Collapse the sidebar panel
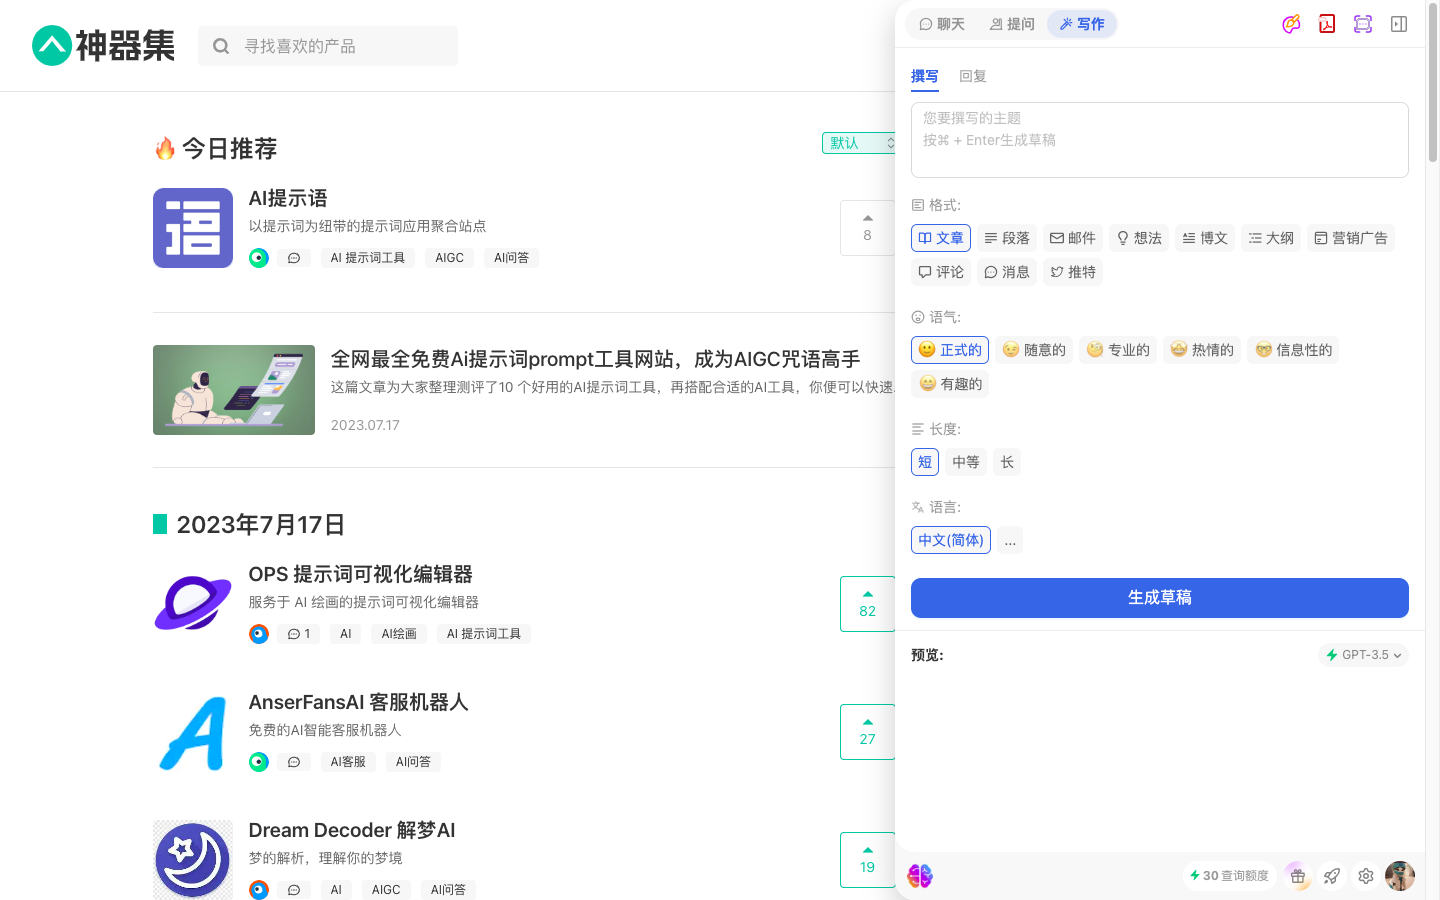This screenshot has width=1440, height=900. [1399, 23]
